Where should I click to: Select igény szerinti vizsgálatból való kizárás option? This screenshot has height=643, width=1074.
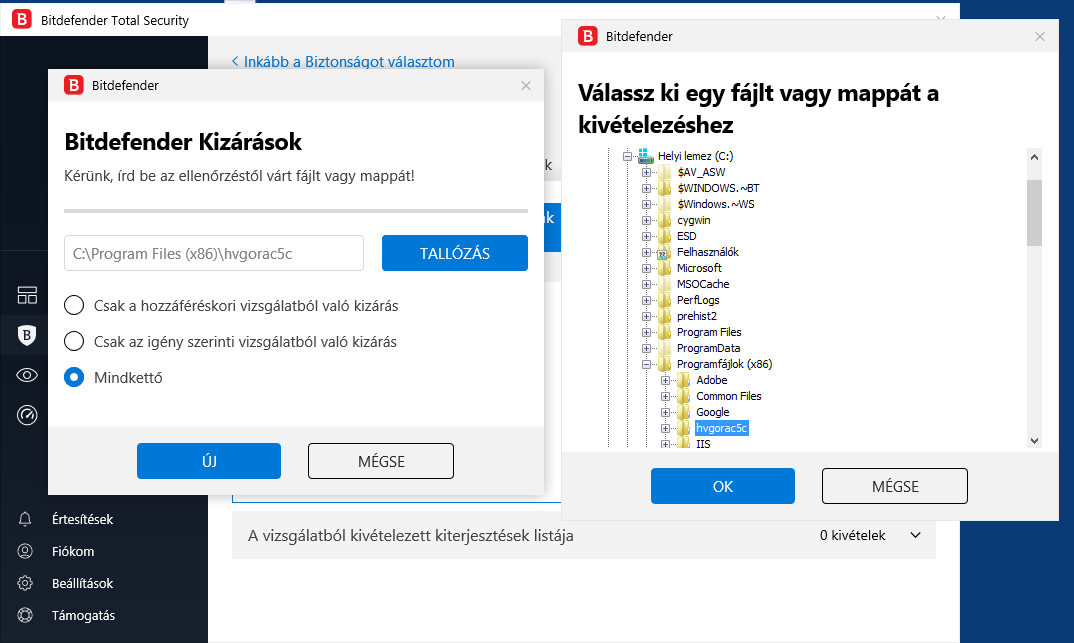pyautogui.click(x=74, y=341)
